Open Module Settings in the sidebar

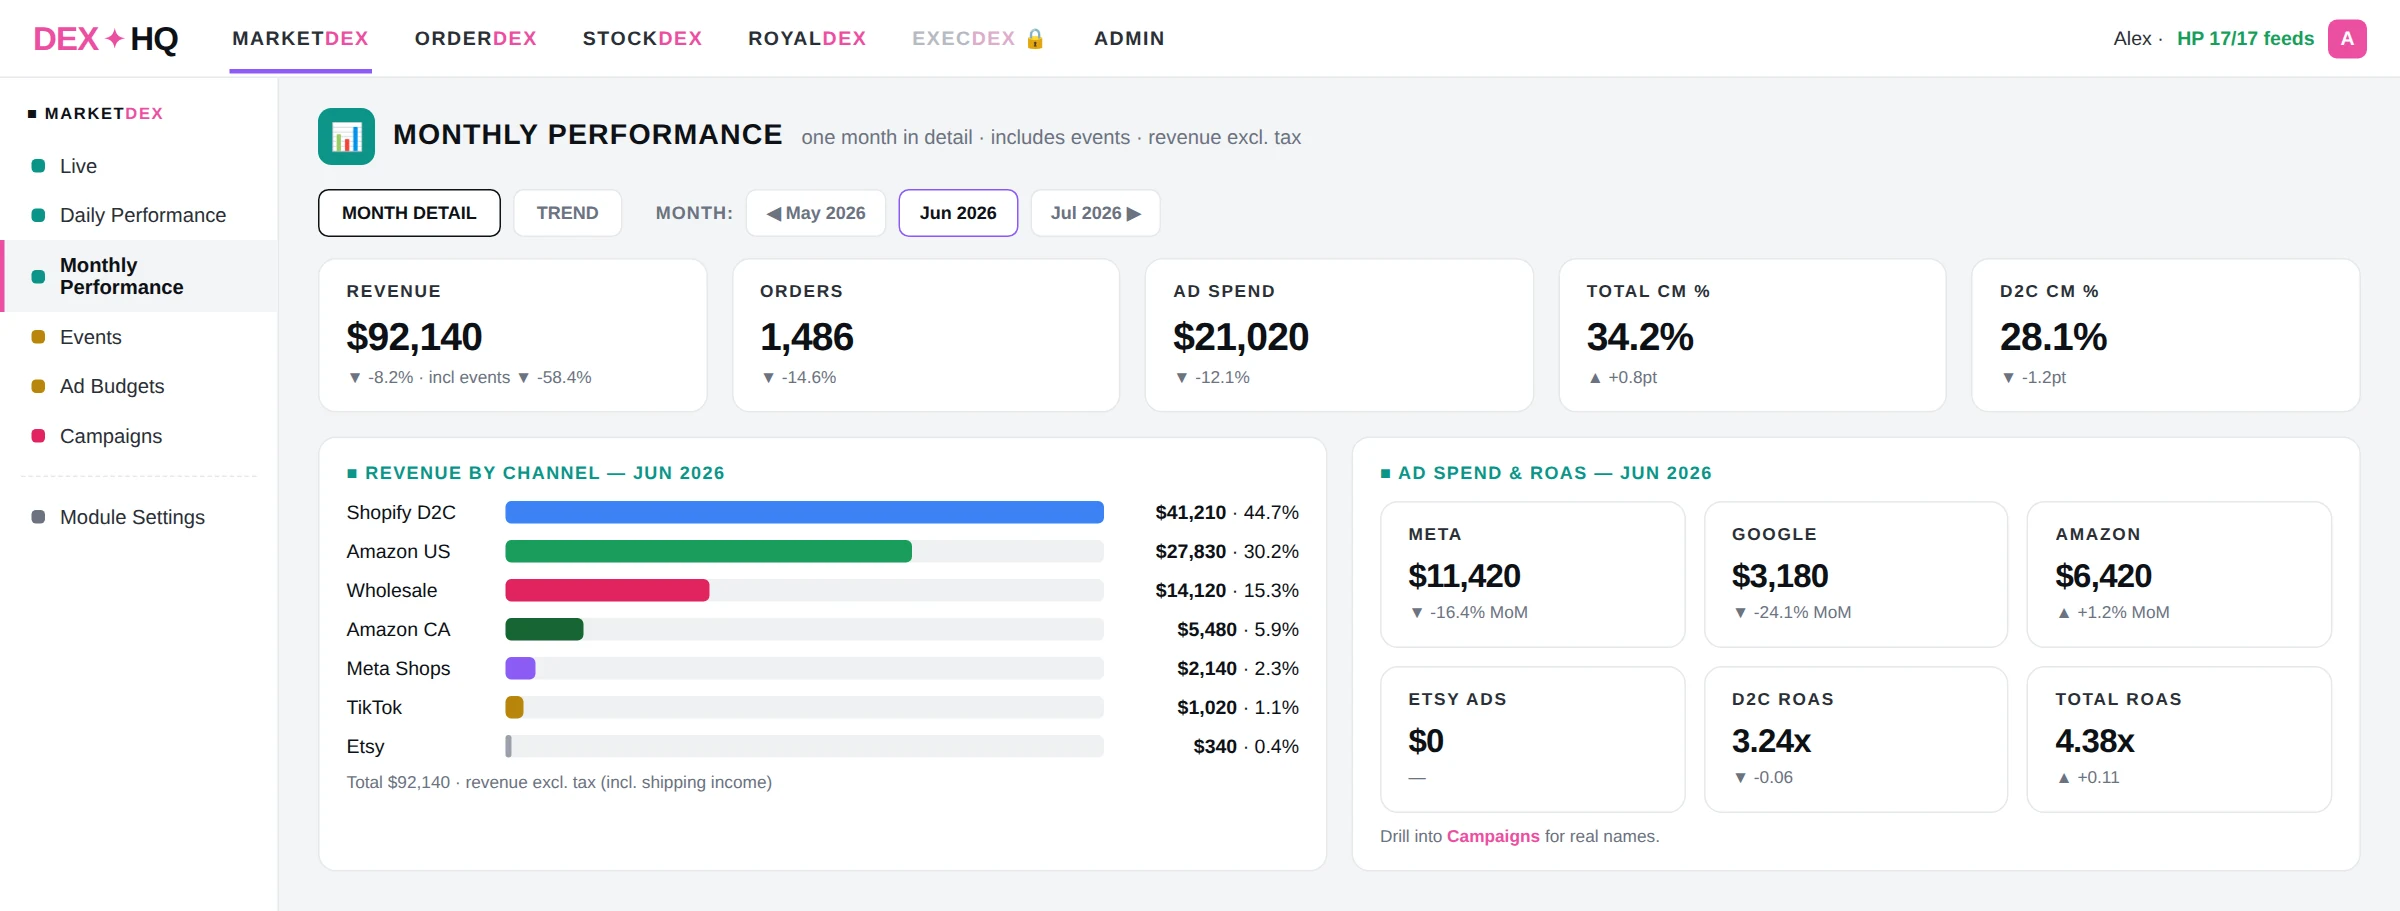pos(139,517)
